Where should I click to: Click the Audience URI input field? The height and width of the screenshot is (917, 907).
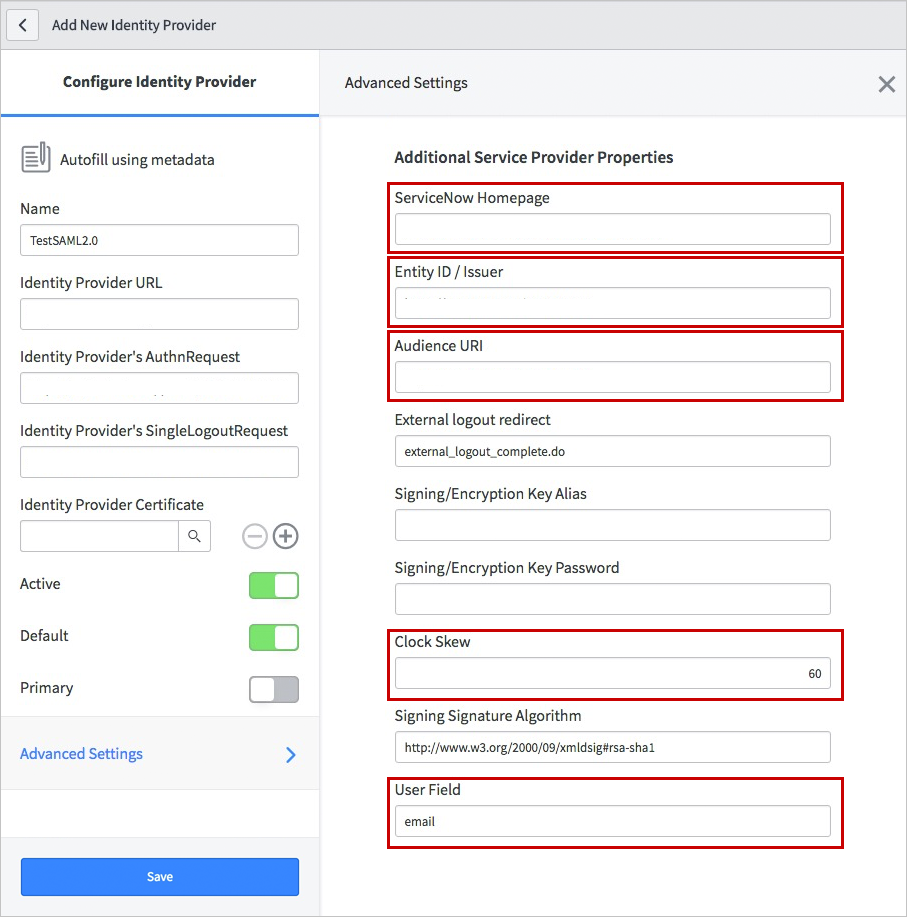click(612, 377)
